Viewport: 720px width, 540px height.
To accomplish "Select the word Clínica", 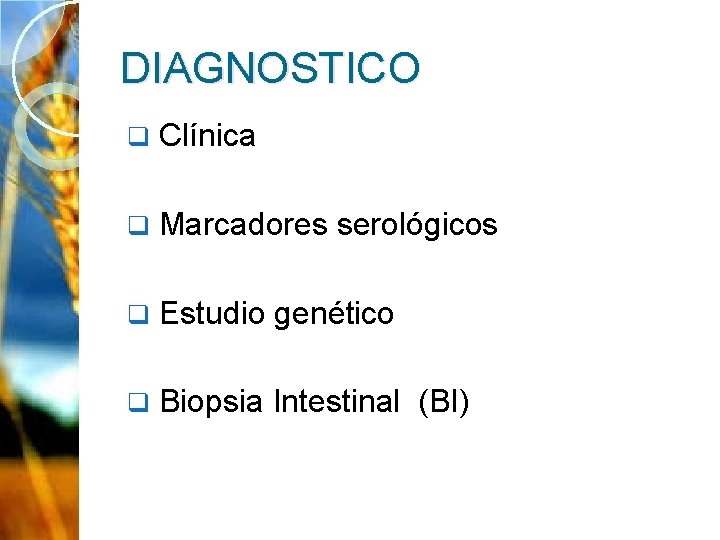I will coord(207,135).
